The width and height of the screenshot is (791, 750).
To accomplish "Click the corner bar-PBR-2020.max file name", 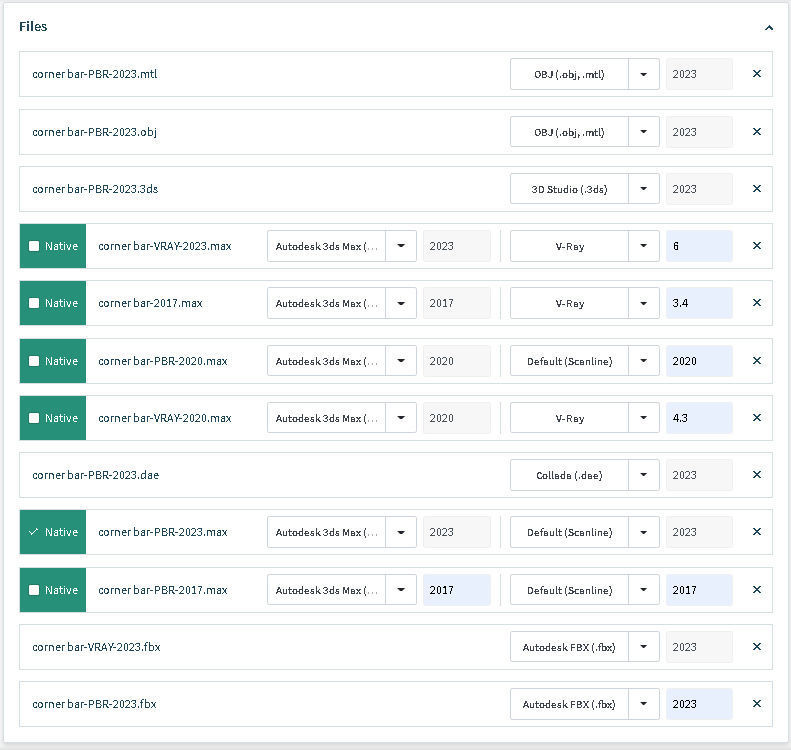I will [163, 361].
